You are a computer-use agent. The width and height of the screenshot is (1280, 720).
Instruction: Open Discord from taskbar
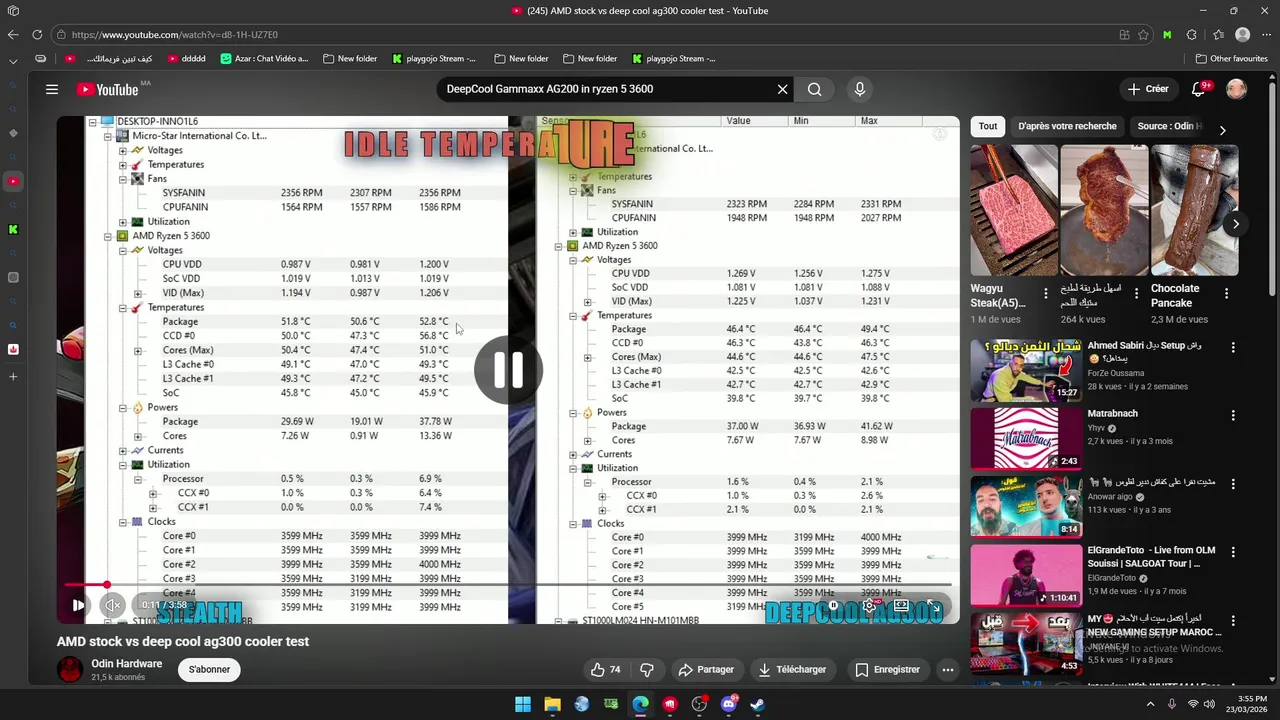click(x=729, y=704)
